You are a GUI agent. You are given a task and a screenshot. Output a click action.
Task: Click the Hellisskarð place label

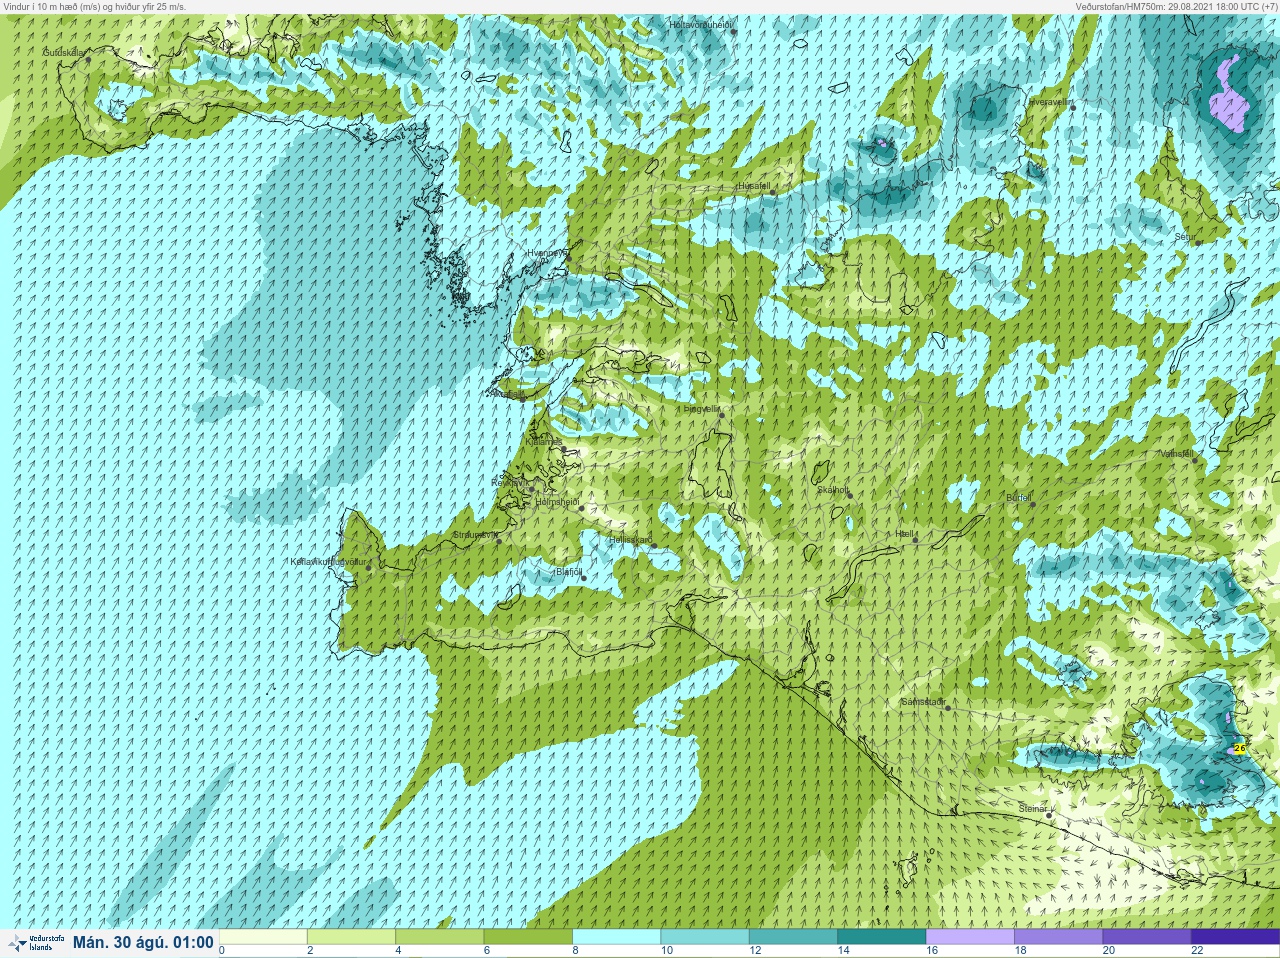tap(631, 540)
